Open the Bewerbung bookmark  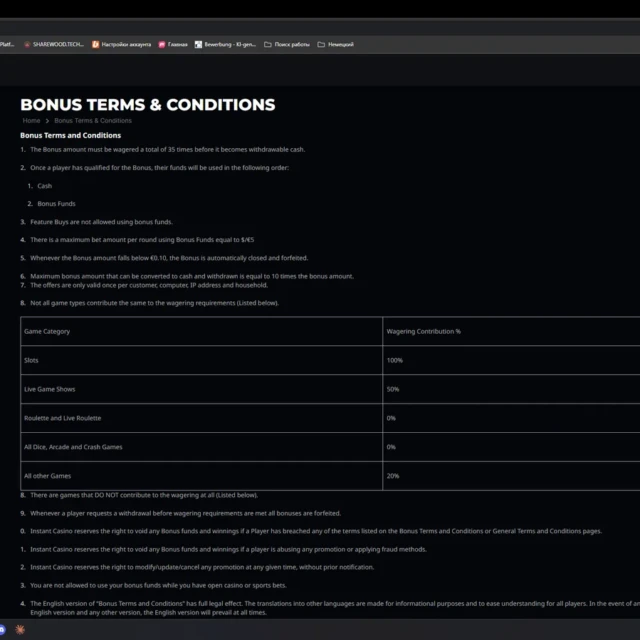click(x=225, y=44)
